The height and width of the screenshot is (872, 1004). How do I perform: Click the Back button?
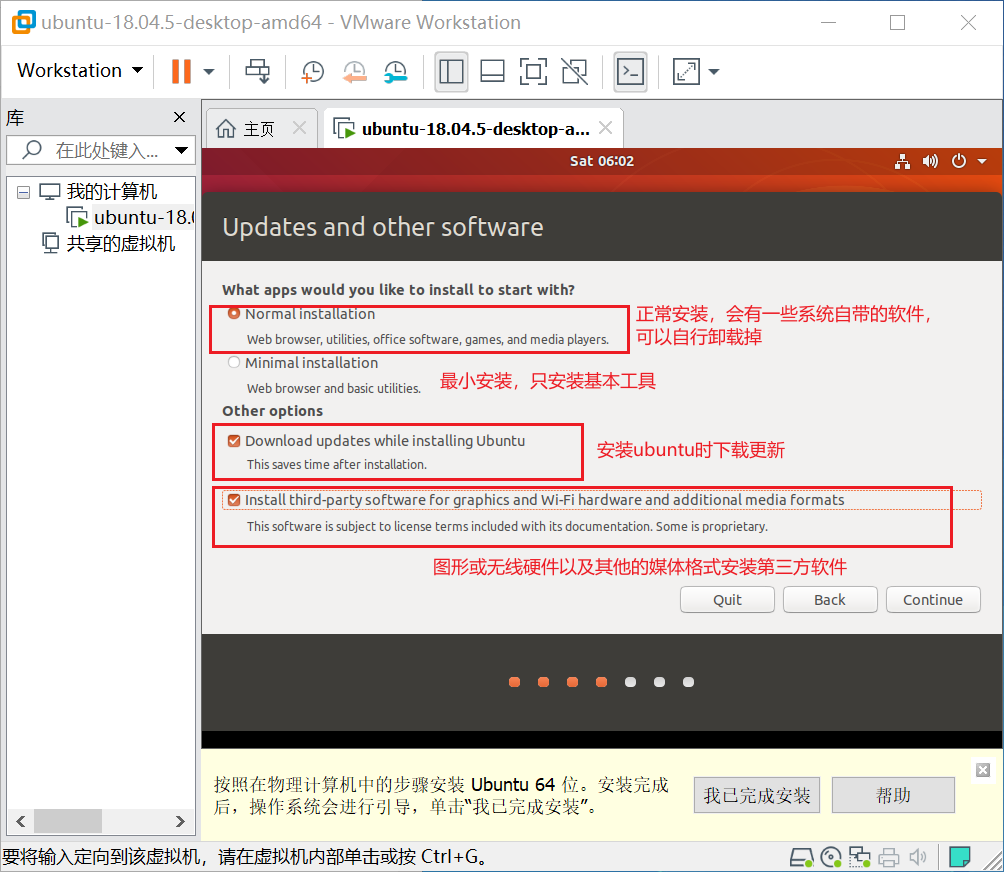pyautogui.click(x=830, y=600)
